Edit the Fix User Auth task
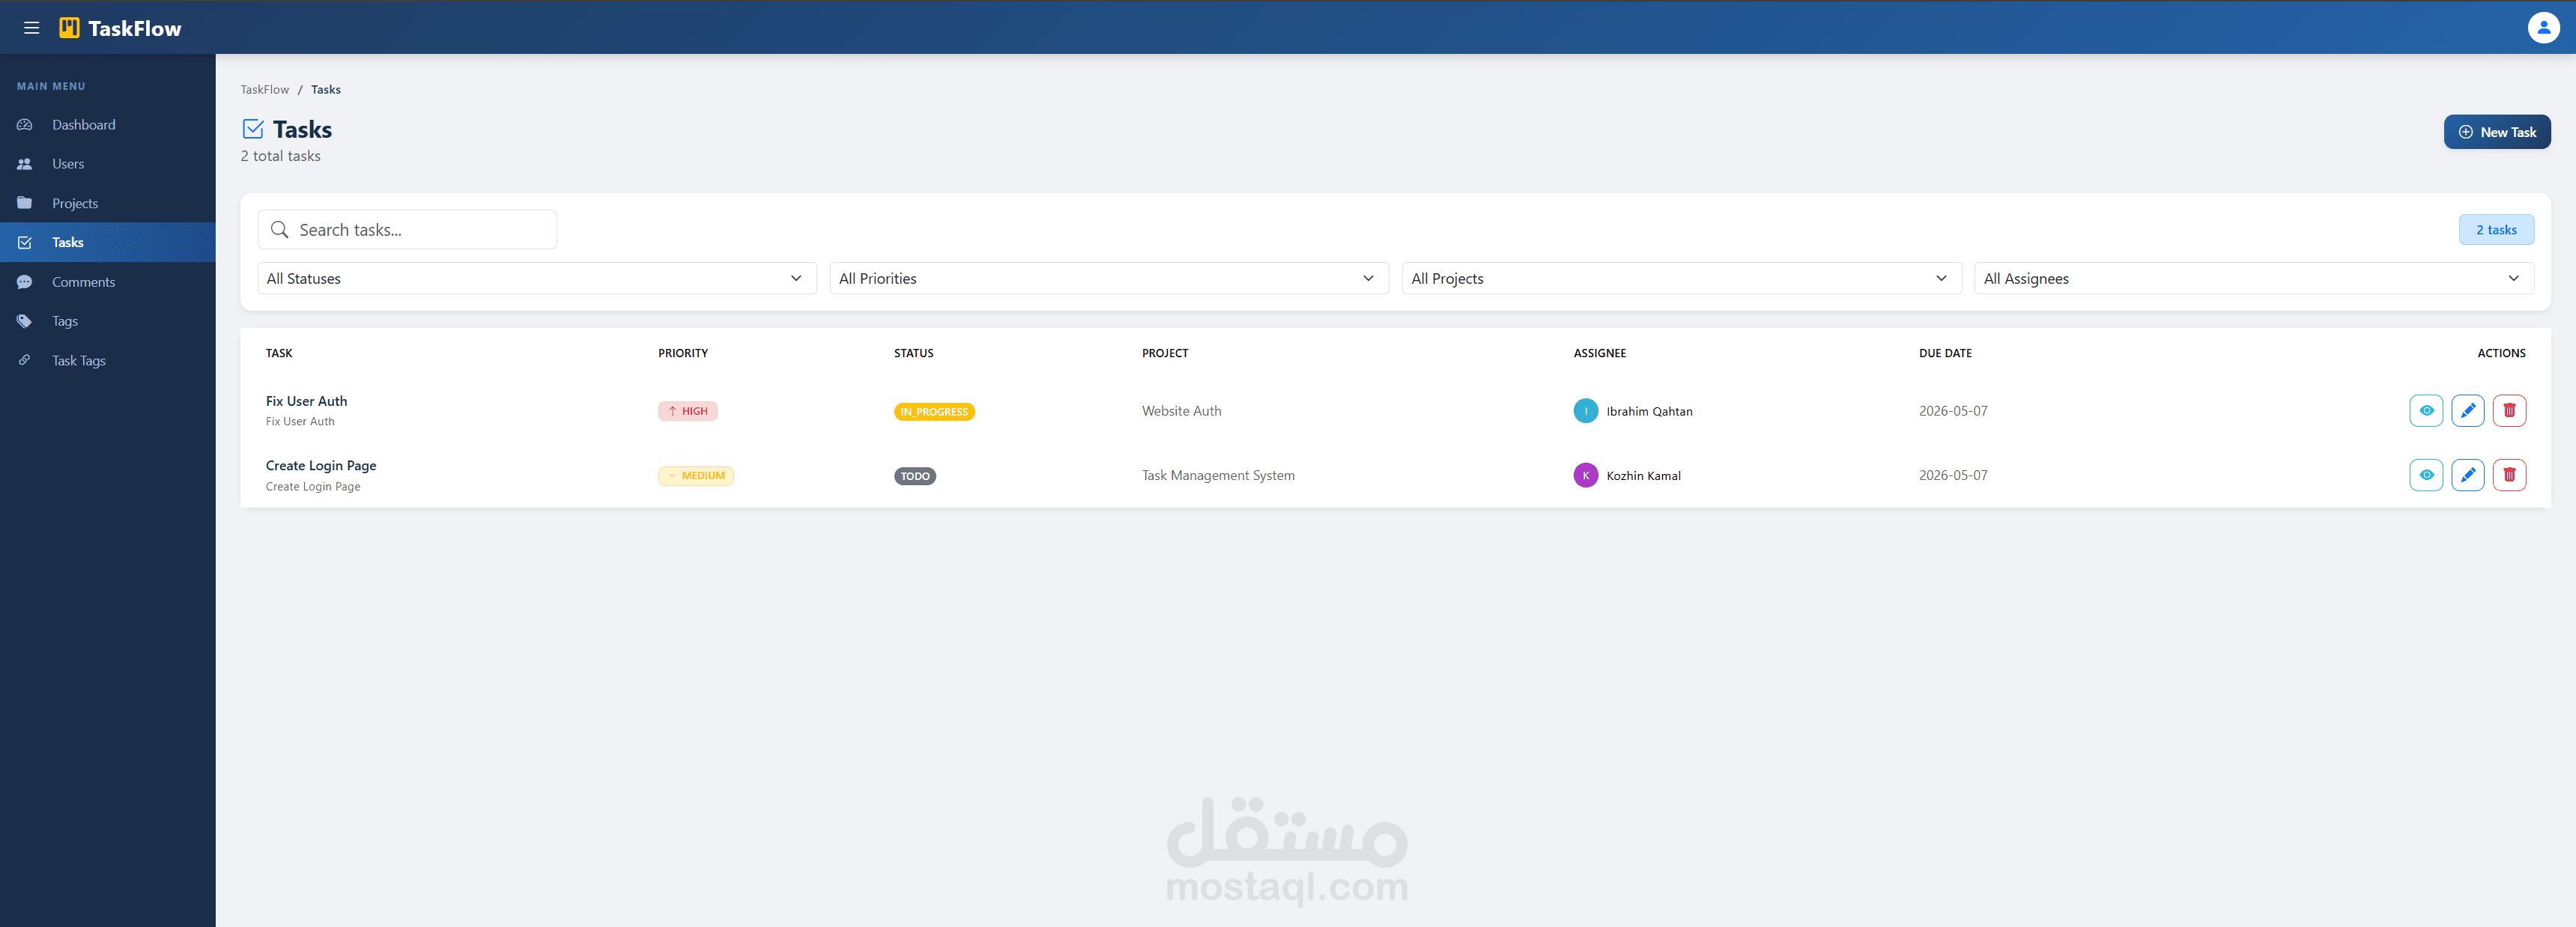 tap(2468, 411)
